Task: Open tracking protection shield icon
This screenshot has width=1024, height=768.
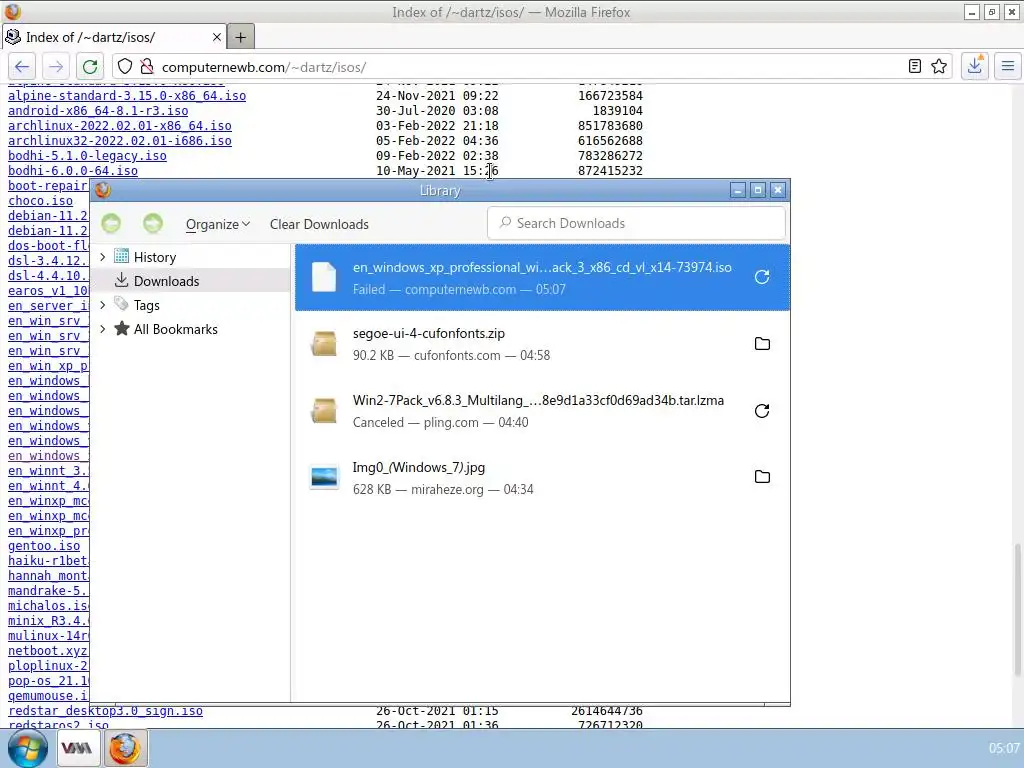Action: pyautogui.click(x=125, y=67)
